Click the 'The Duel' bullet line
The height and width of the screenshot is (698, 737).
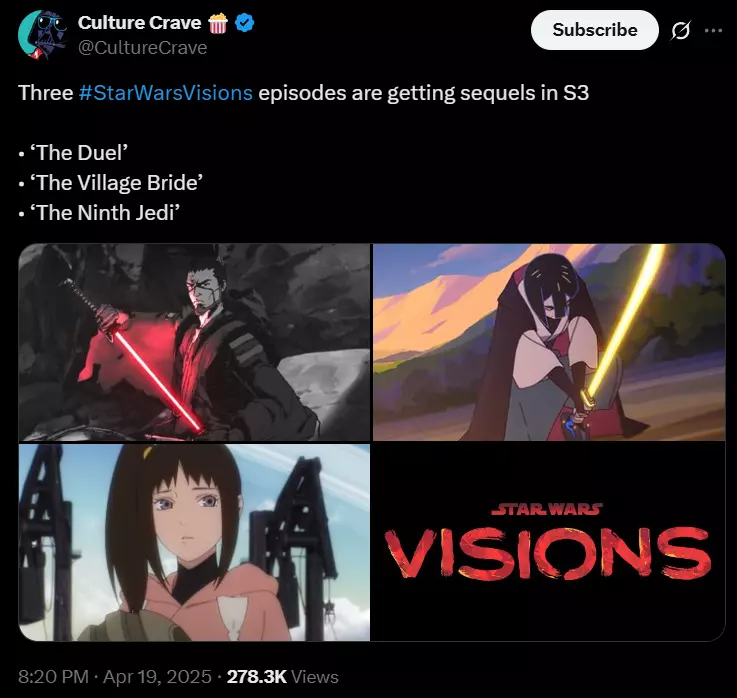73,153
